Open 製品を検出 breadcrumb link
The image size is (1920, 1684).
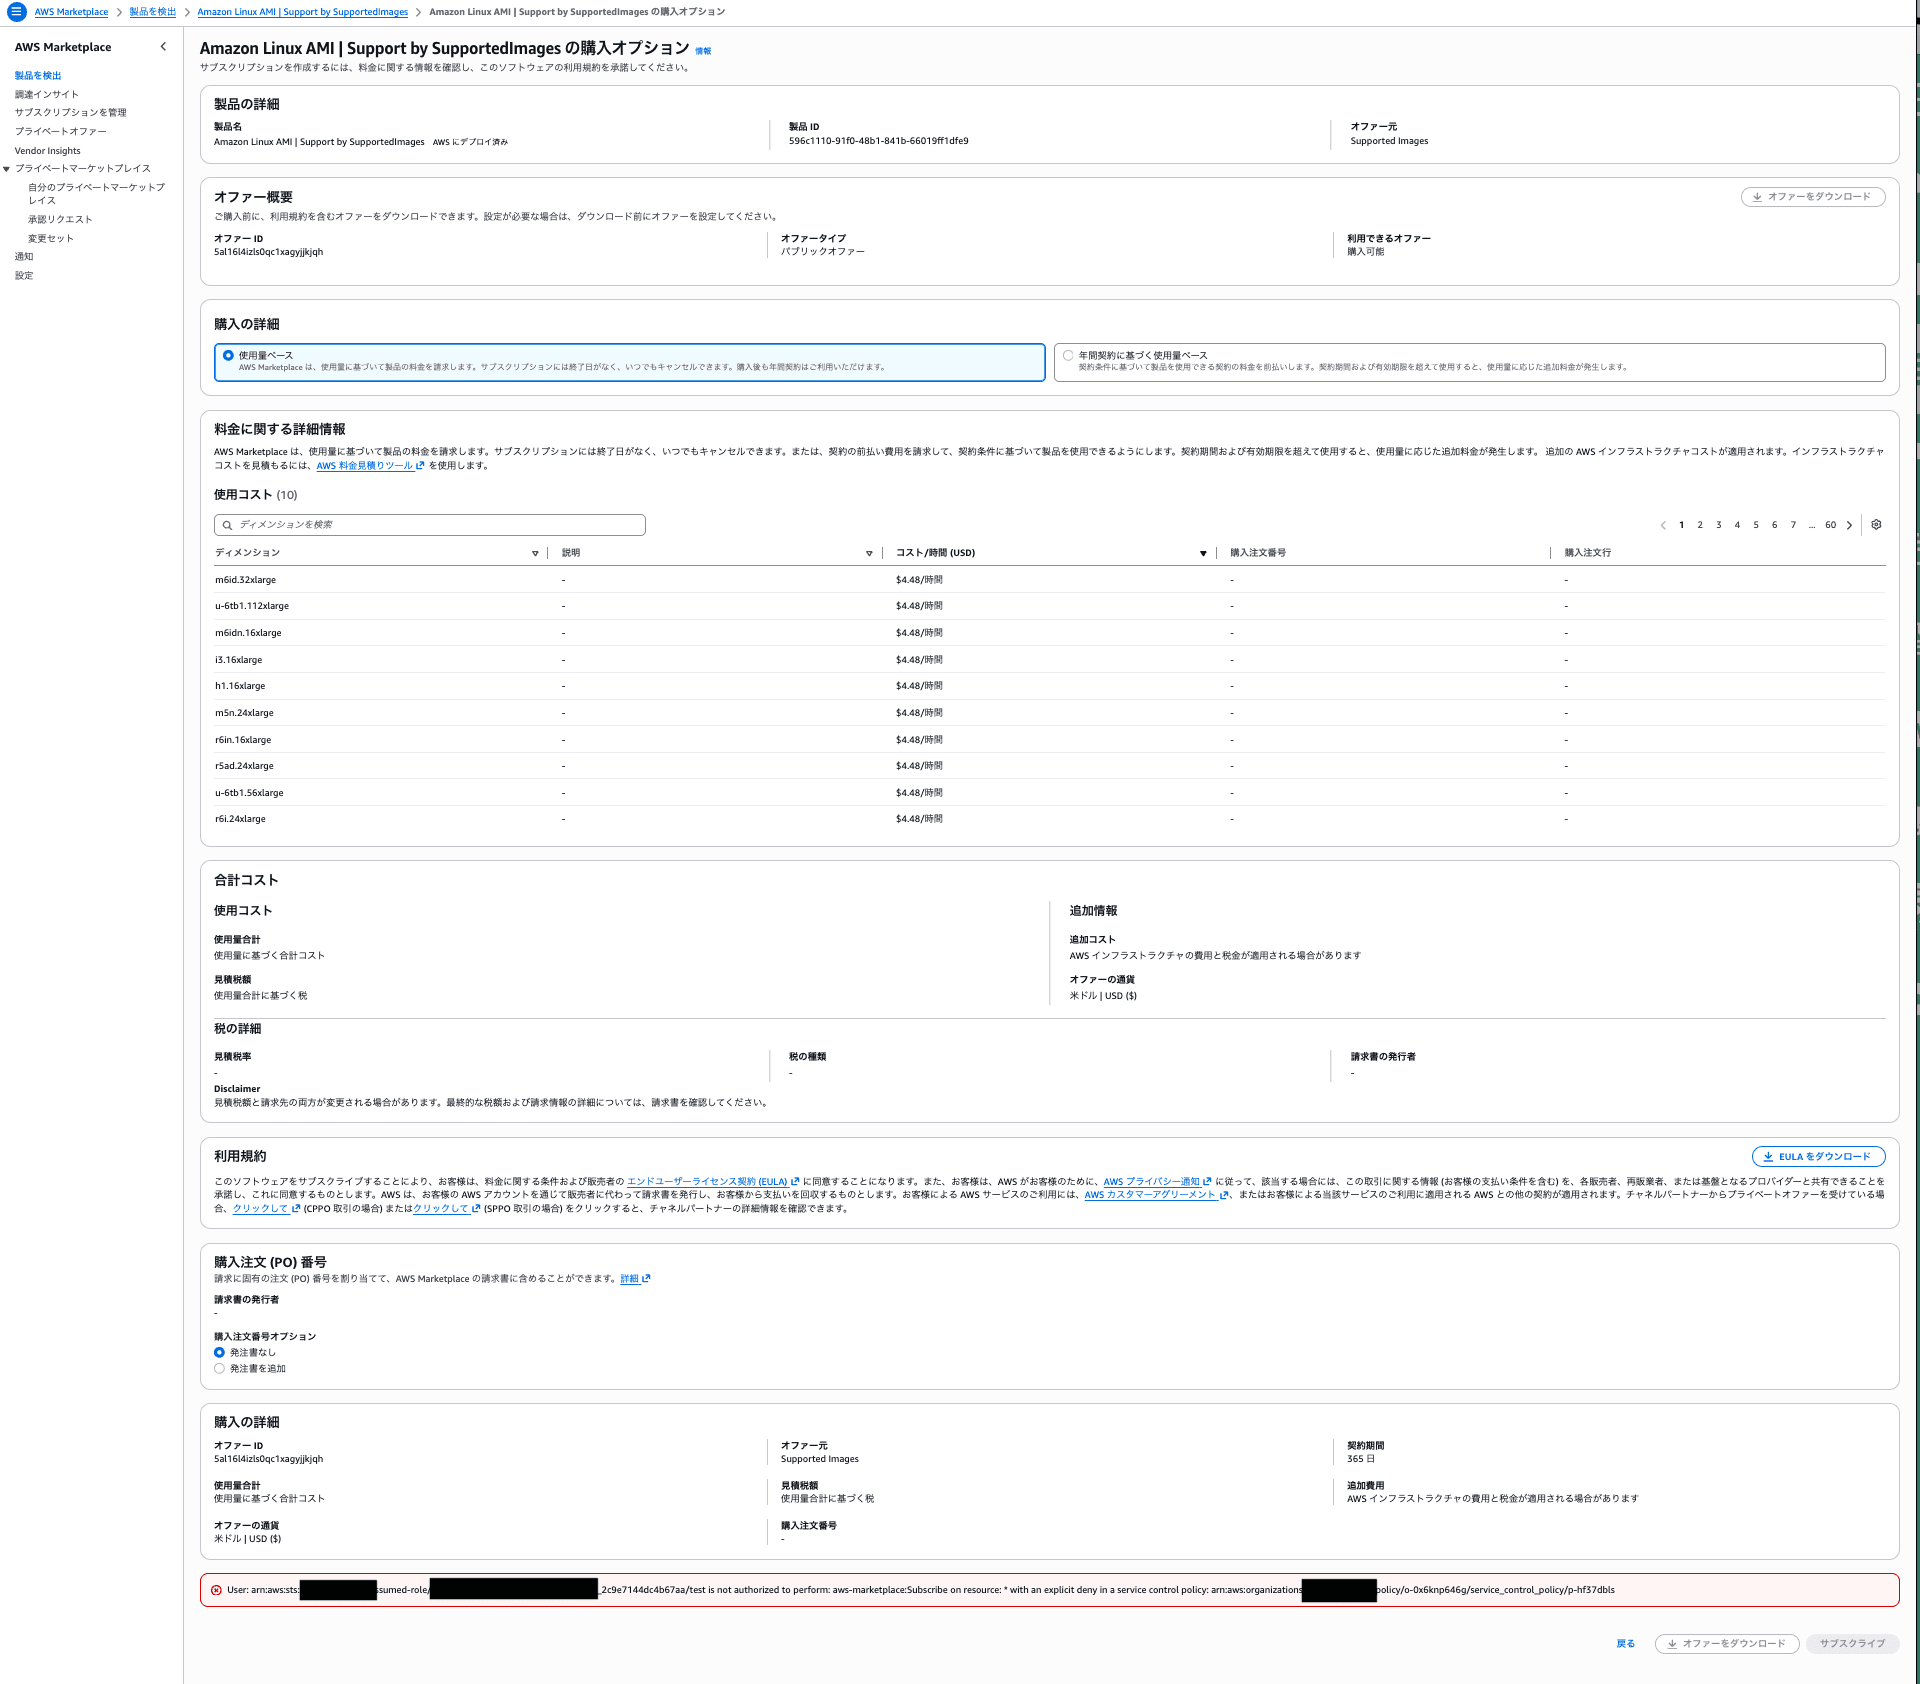pyautogui.click(x=153, y=12)
